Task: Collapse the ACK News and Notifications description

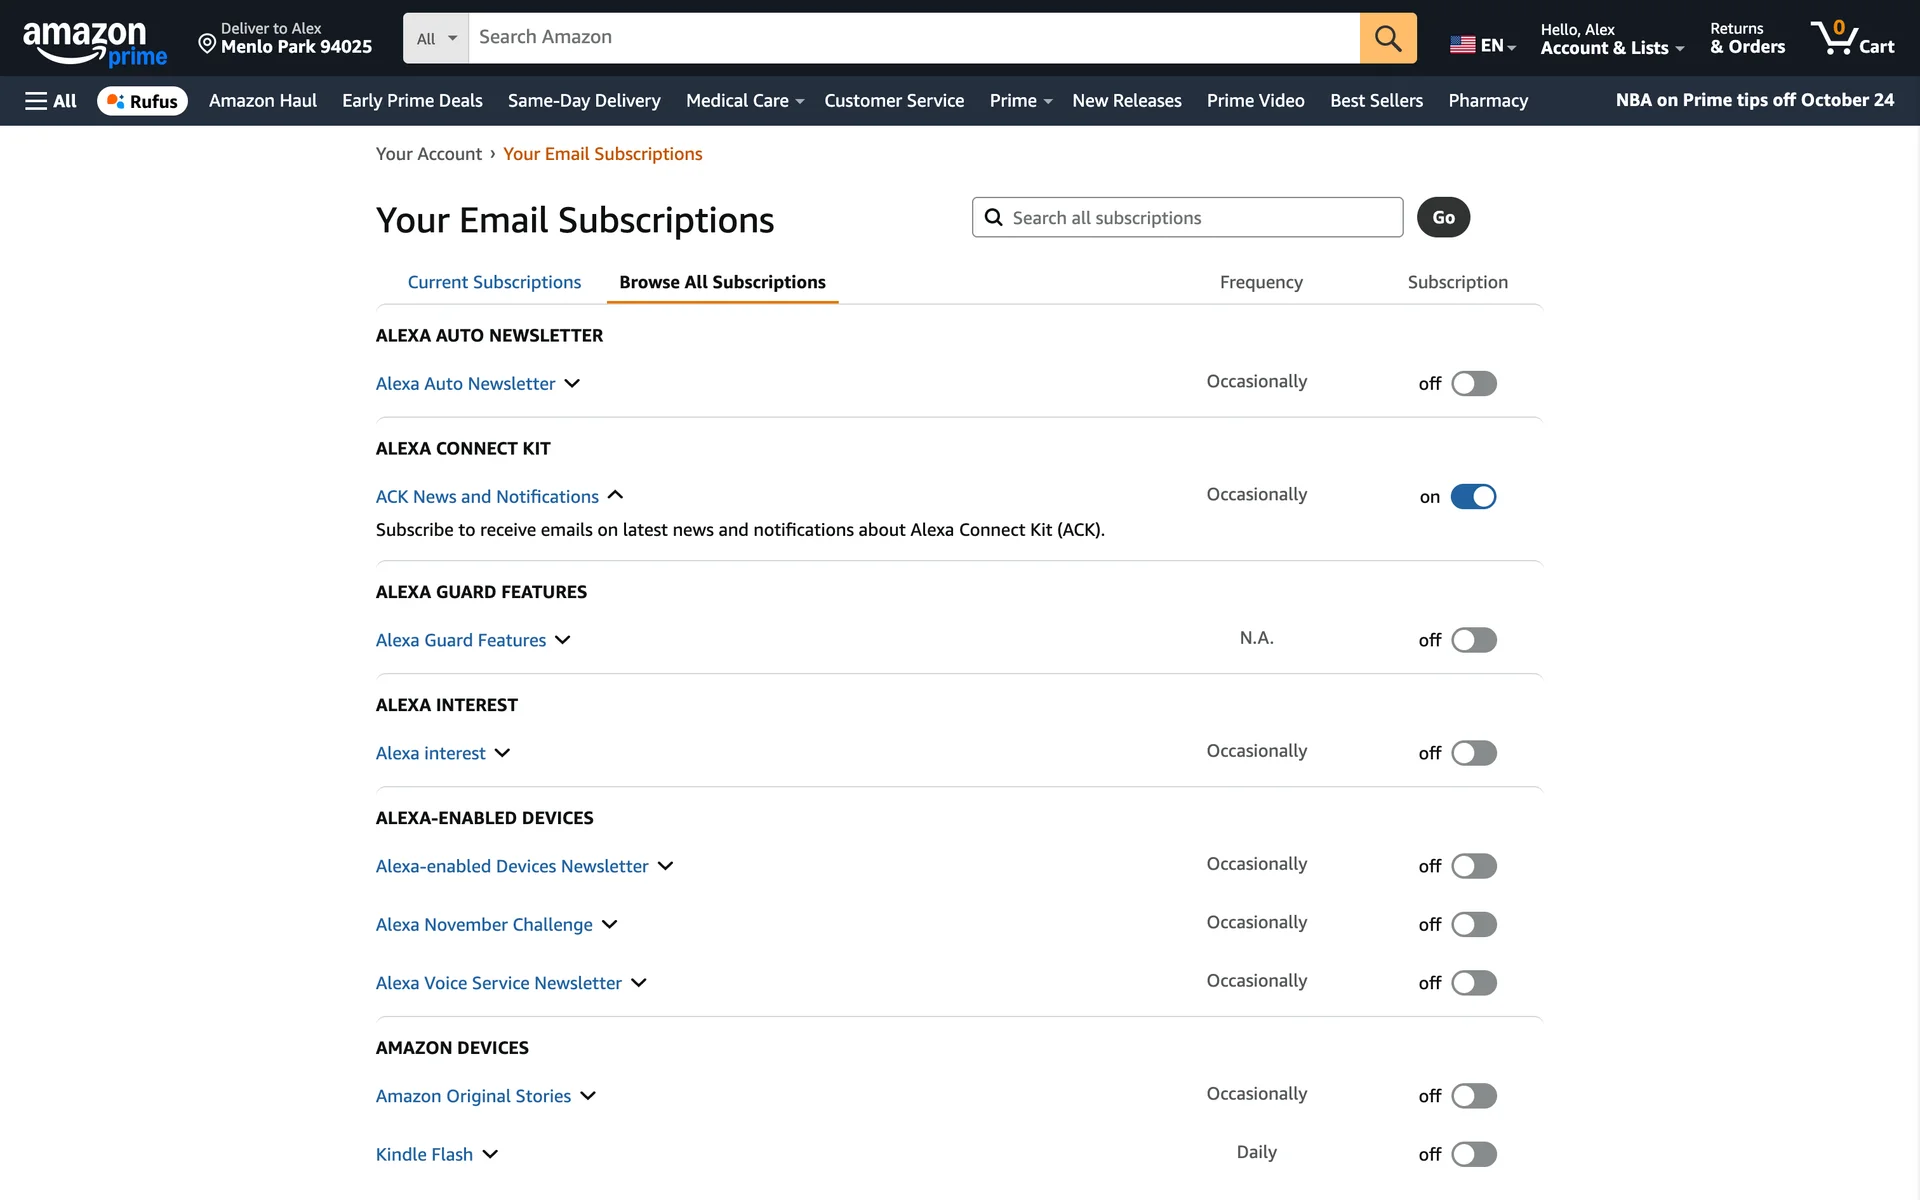Action: [616, 496]
